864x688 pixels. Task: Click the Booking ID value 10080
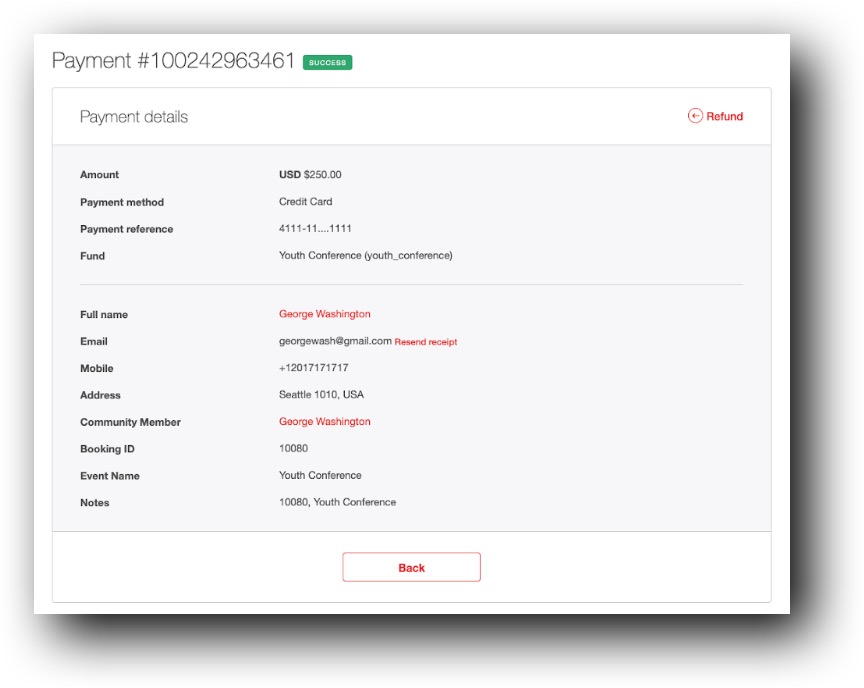(x=292, y=448)
